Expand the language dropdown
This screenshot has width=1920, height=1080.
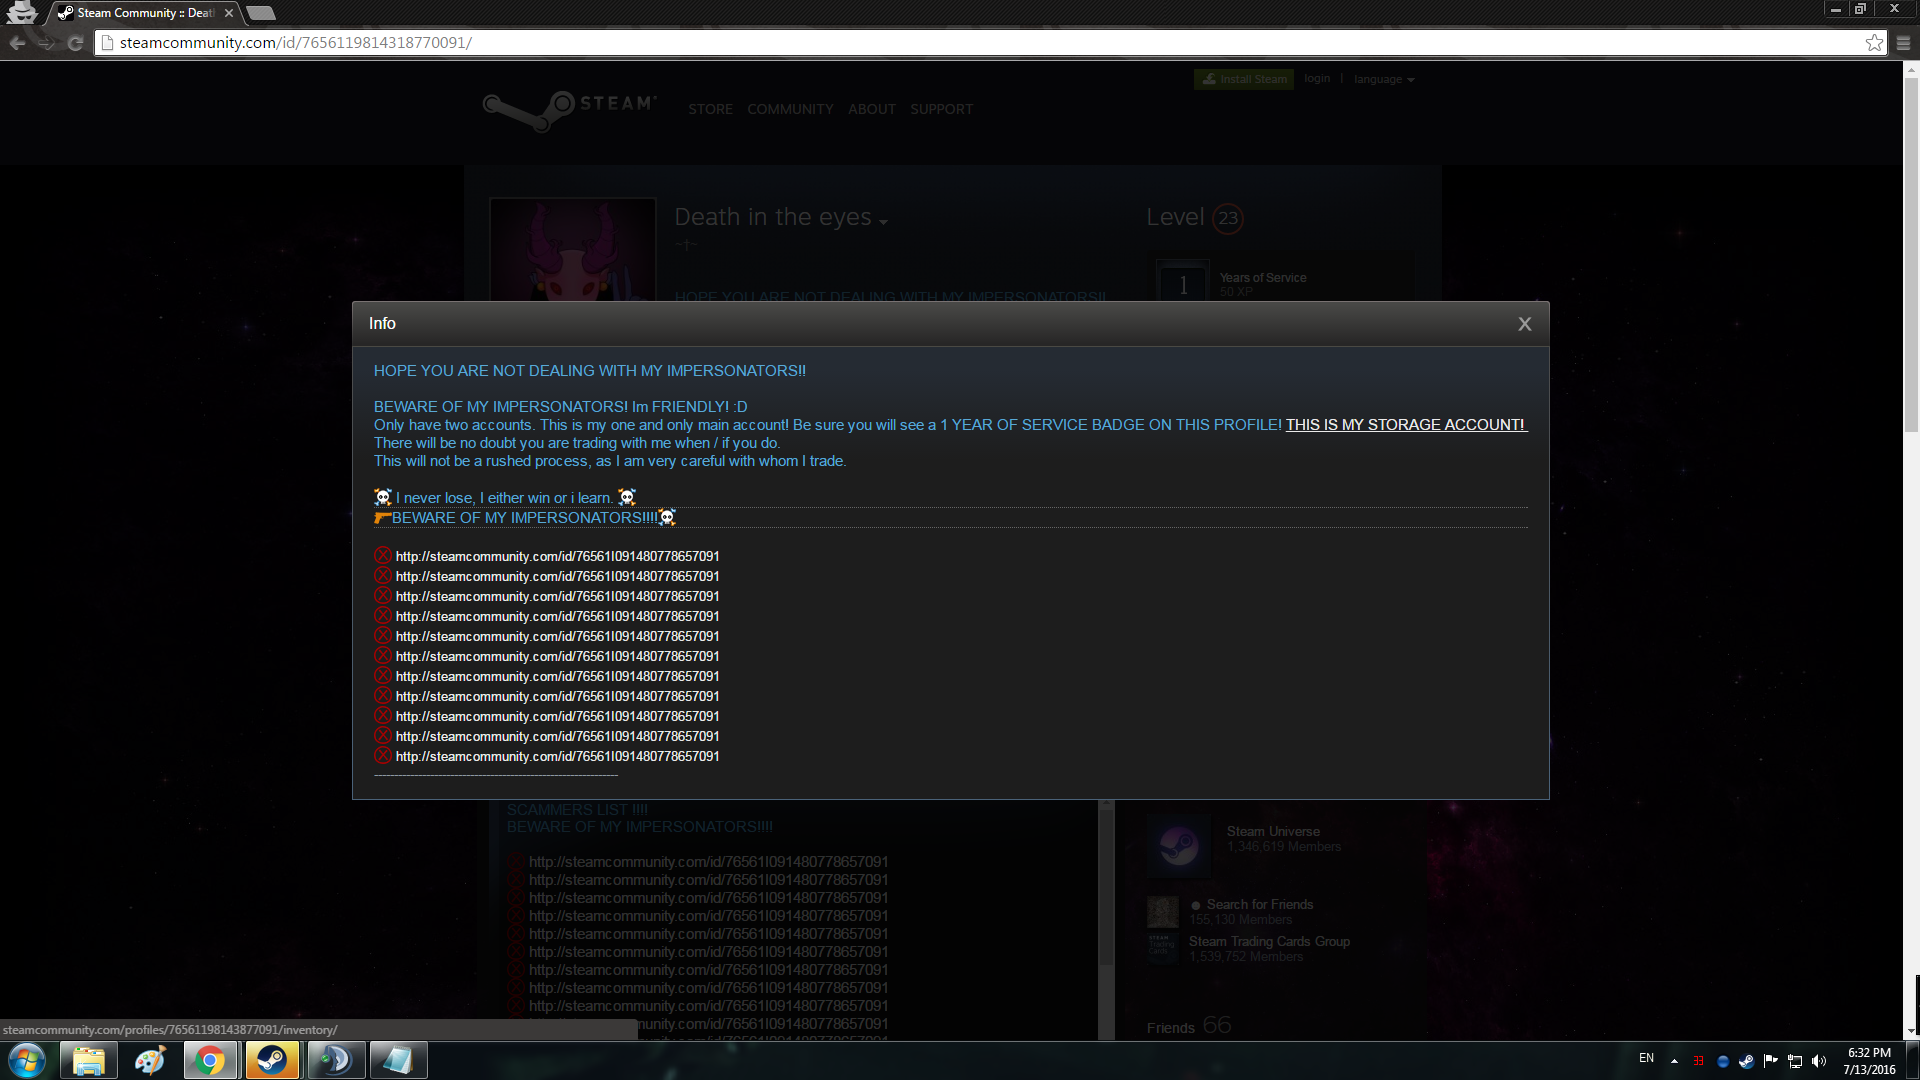pos(1384,79)
